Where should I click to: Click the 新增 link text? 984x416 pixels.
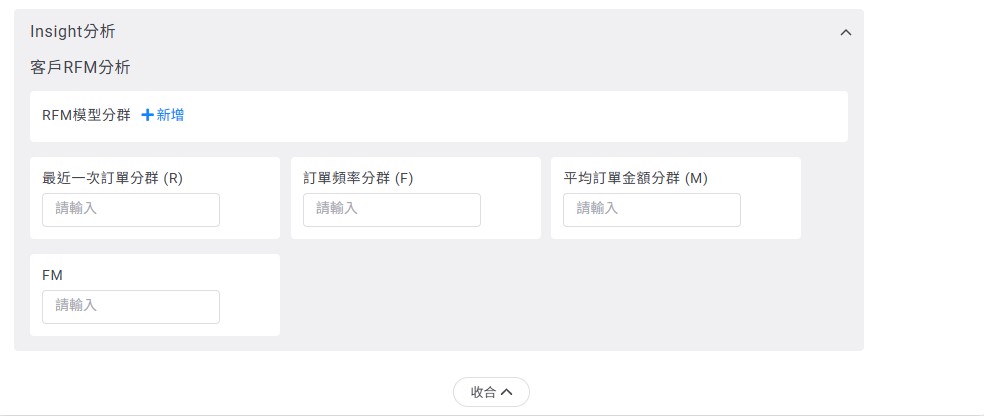[170, 115]
